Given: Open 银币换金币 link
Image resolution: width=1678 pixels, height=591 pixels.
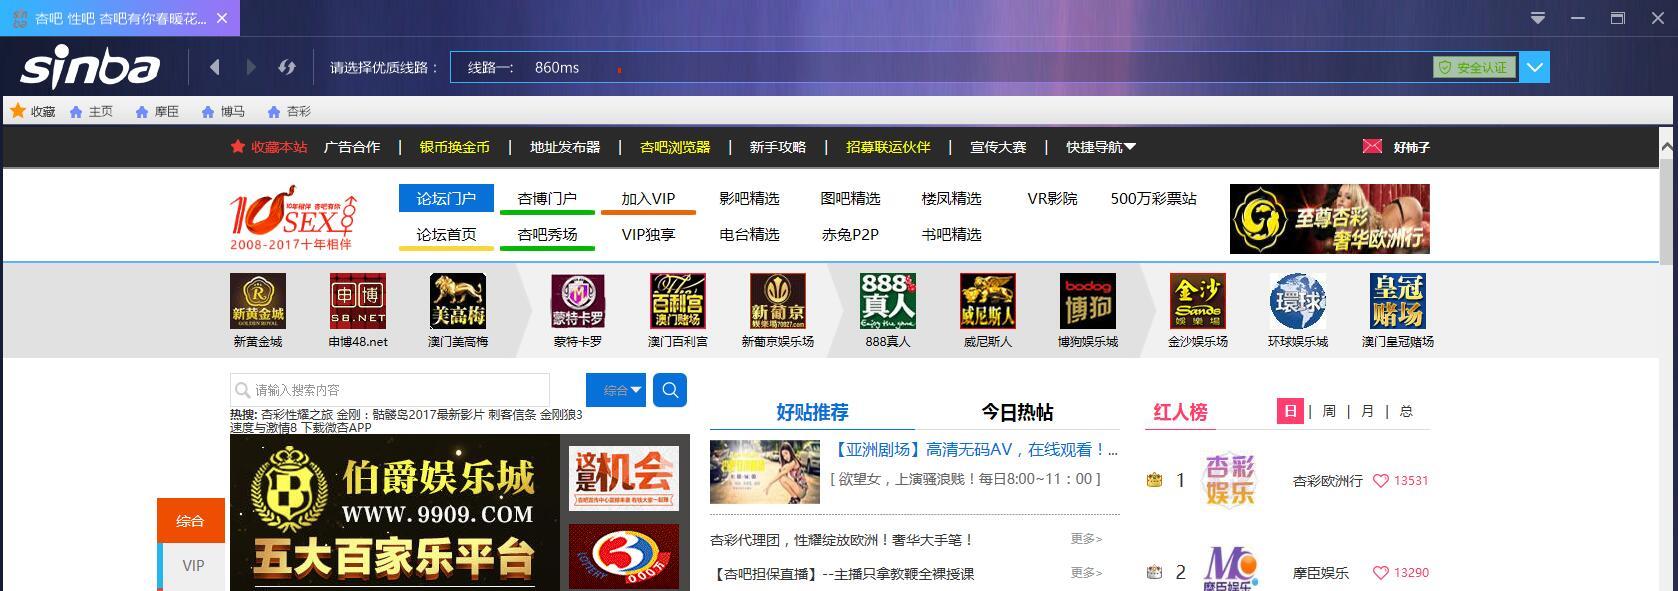Looking at the screenshot, I should coord(455,147).
